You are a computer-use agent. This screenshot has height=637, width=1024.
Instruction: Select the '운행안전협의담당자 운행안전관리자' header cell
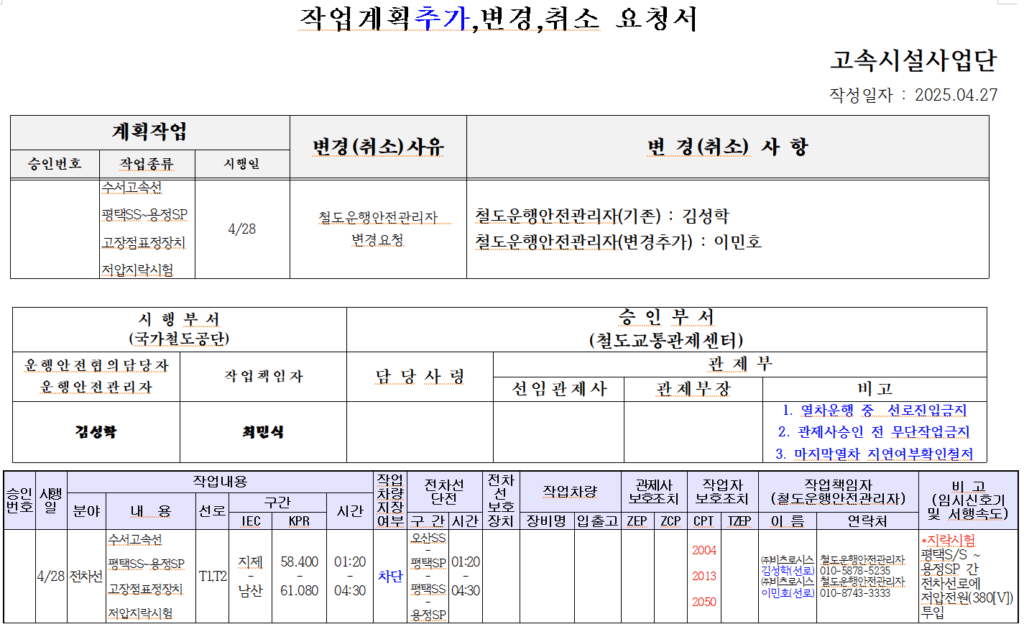[96, 376]
